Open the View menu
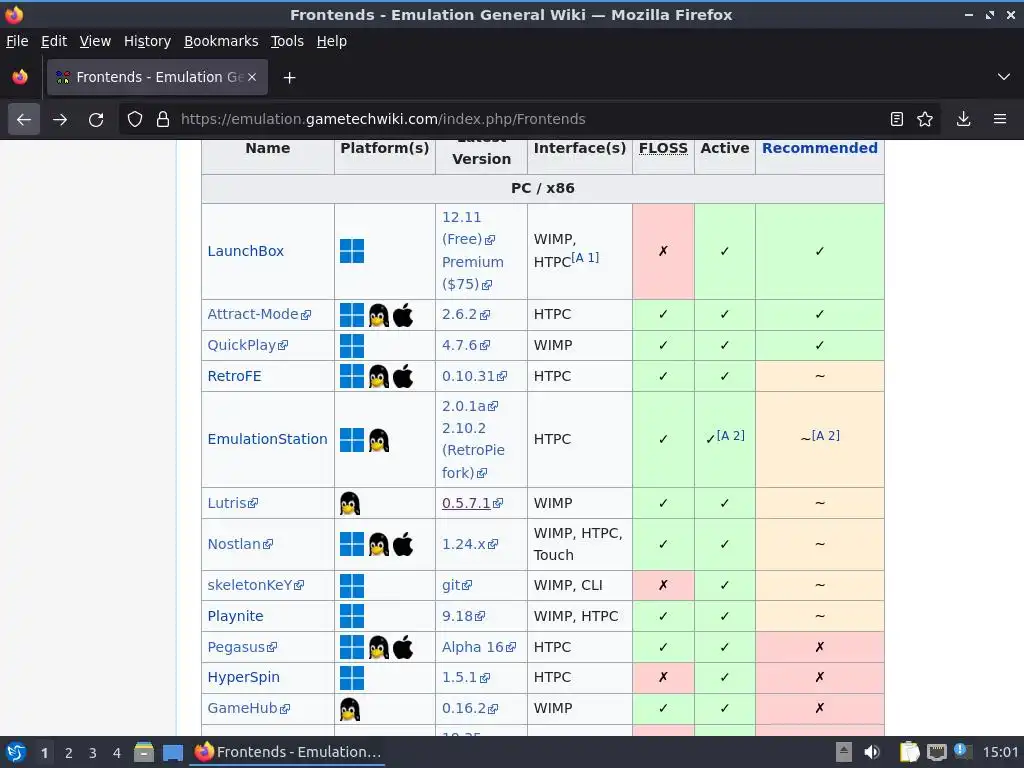This screenshot has height=768, width=1024. 95,41
